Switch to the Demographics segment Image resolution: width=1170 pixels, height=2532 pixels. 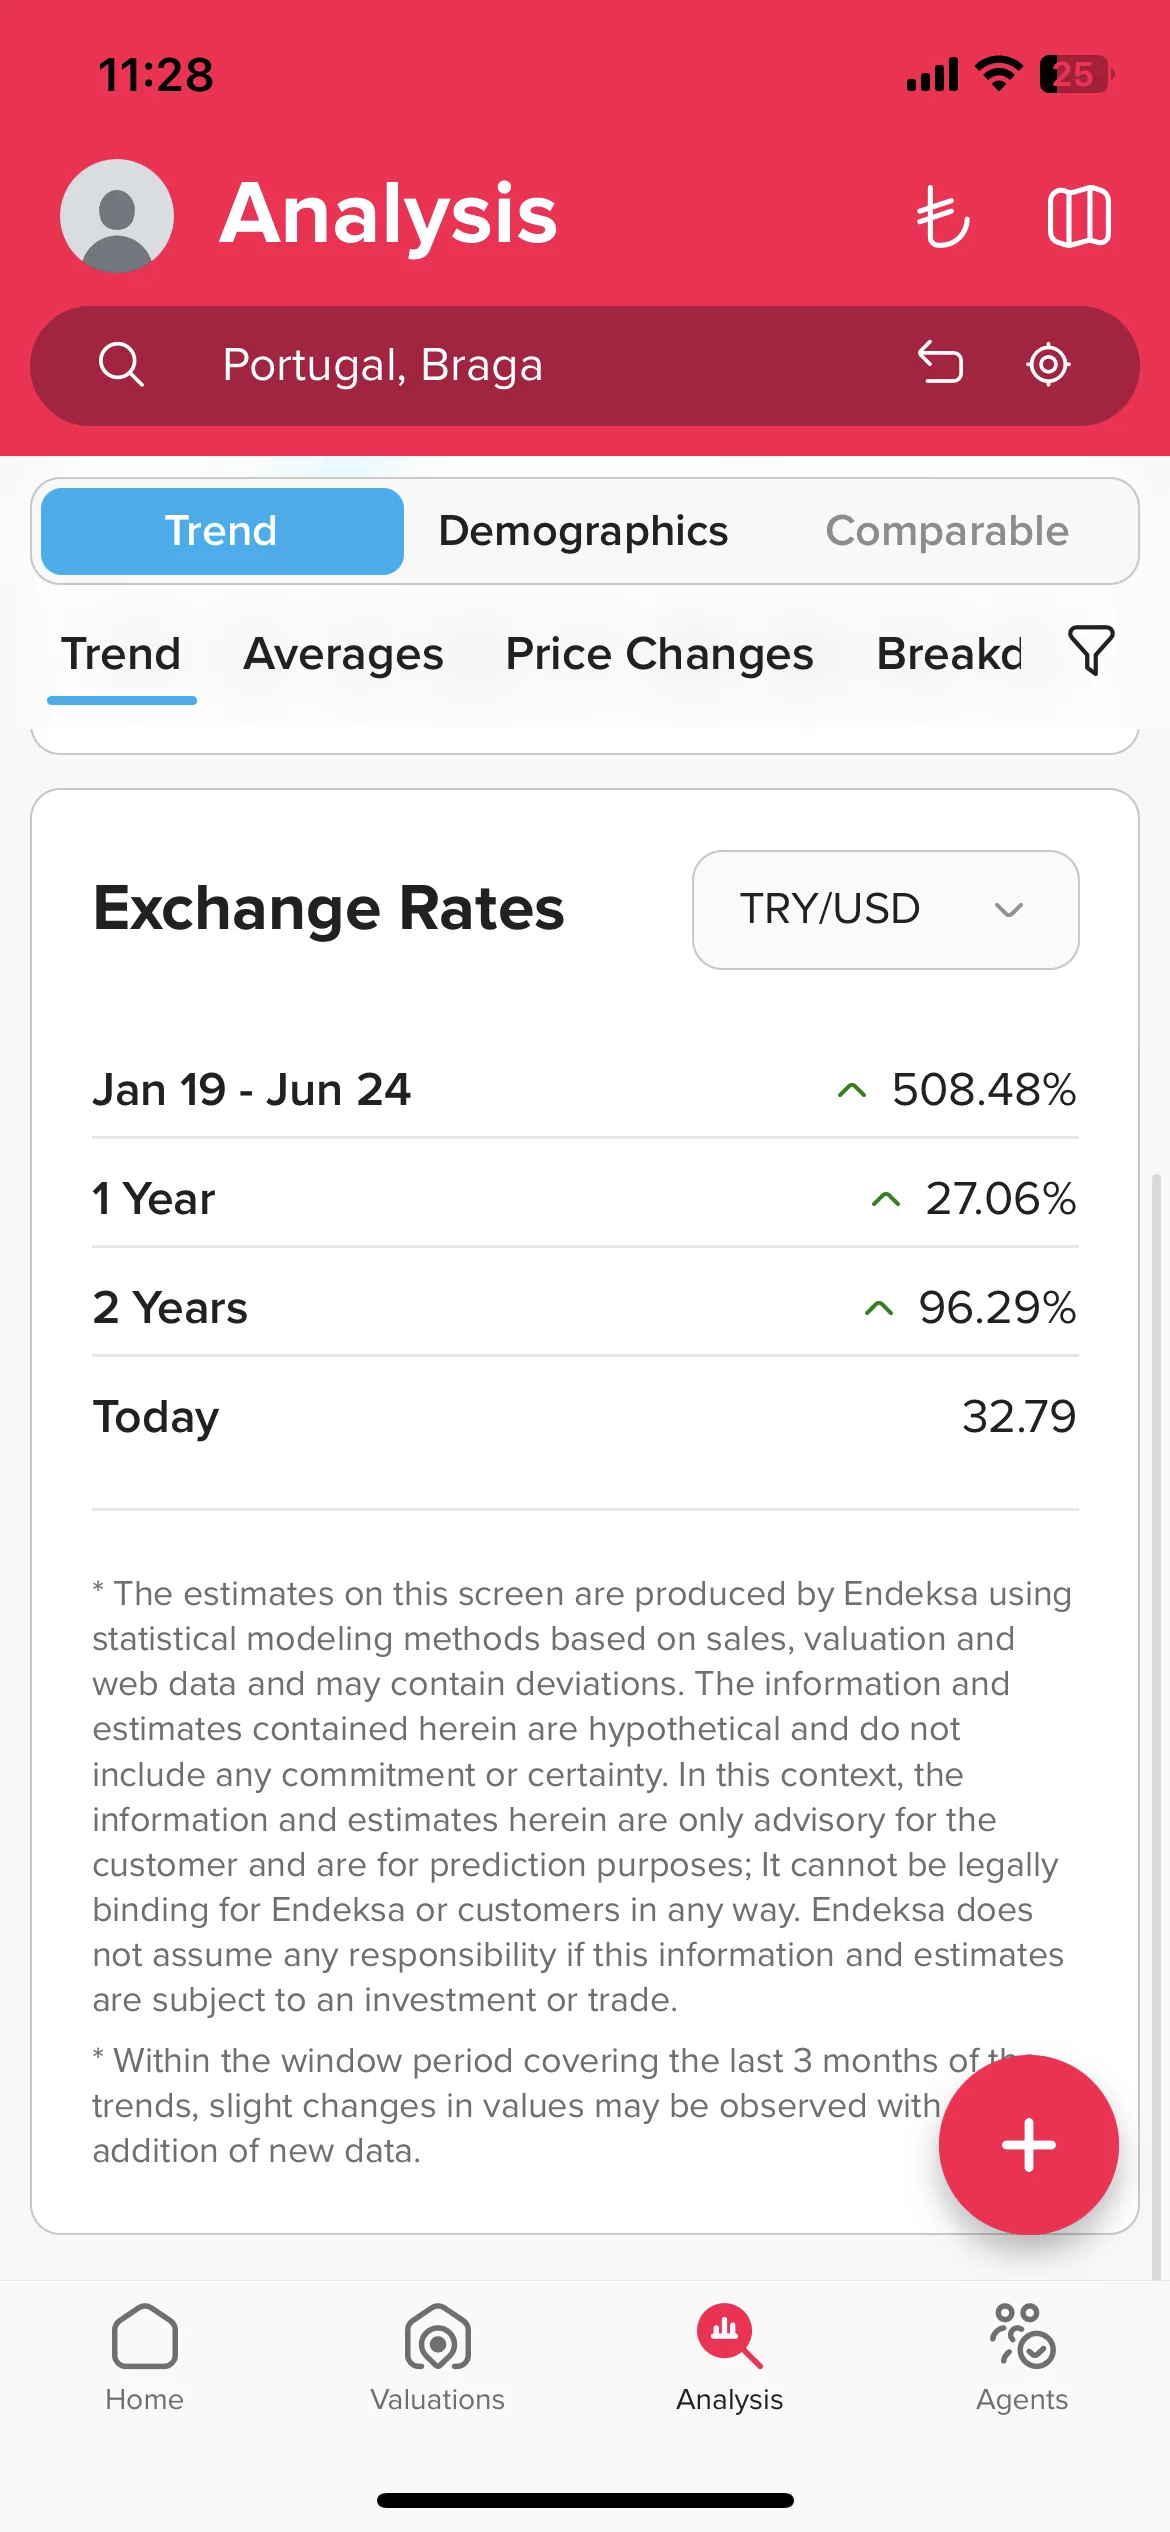click(584, 531)
